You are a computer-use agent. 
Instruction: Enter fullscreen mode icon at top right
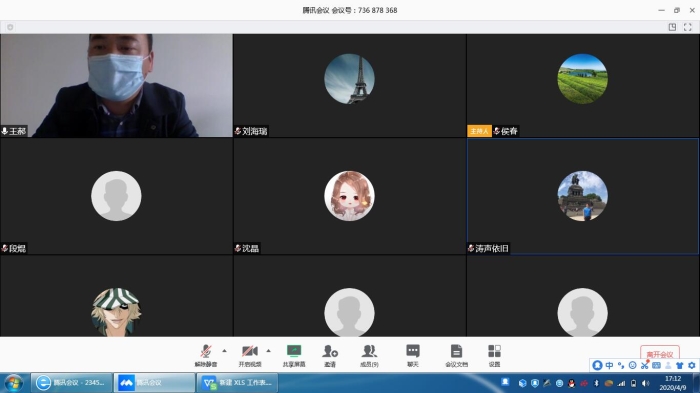pos(688,27)
